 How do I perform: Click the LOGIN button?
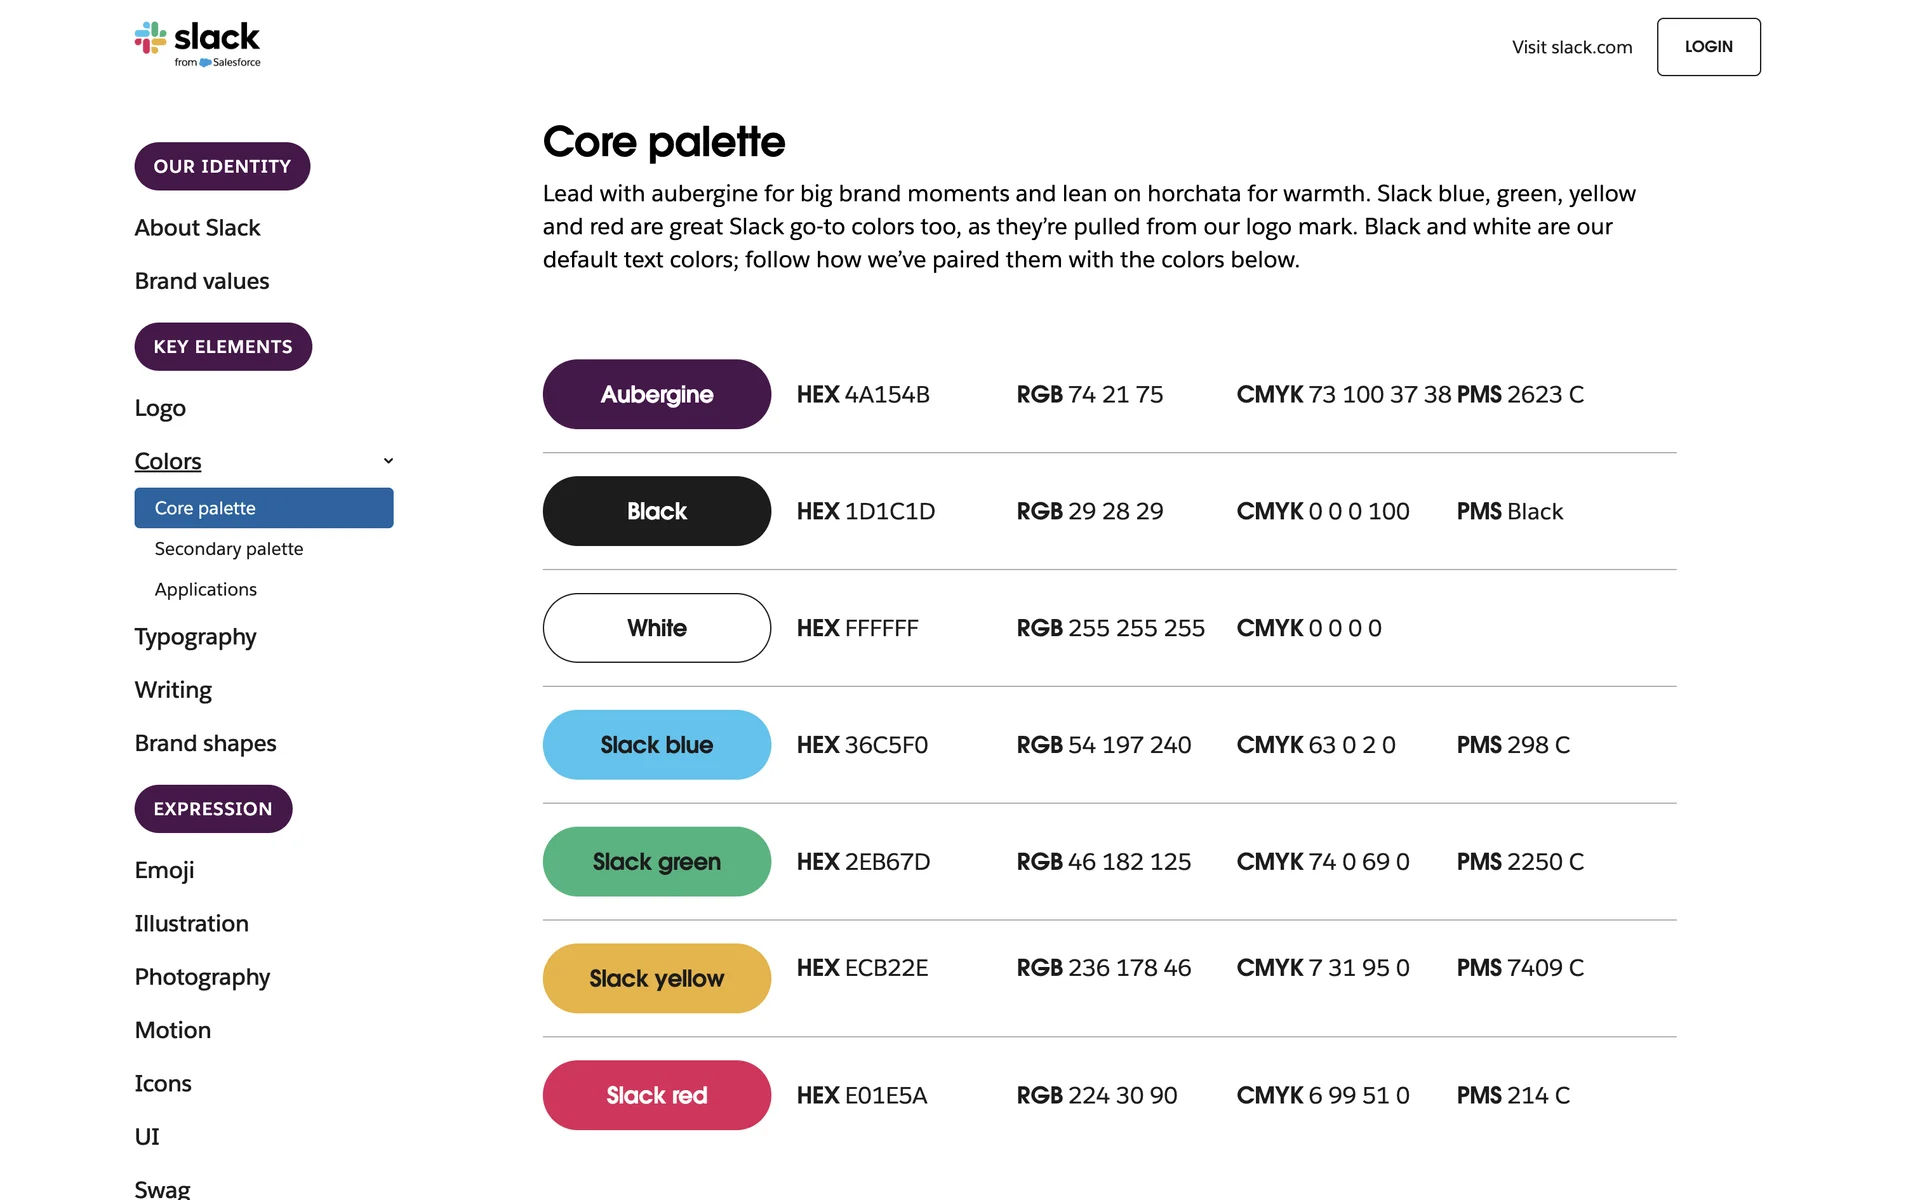[x=1708, y=47]
